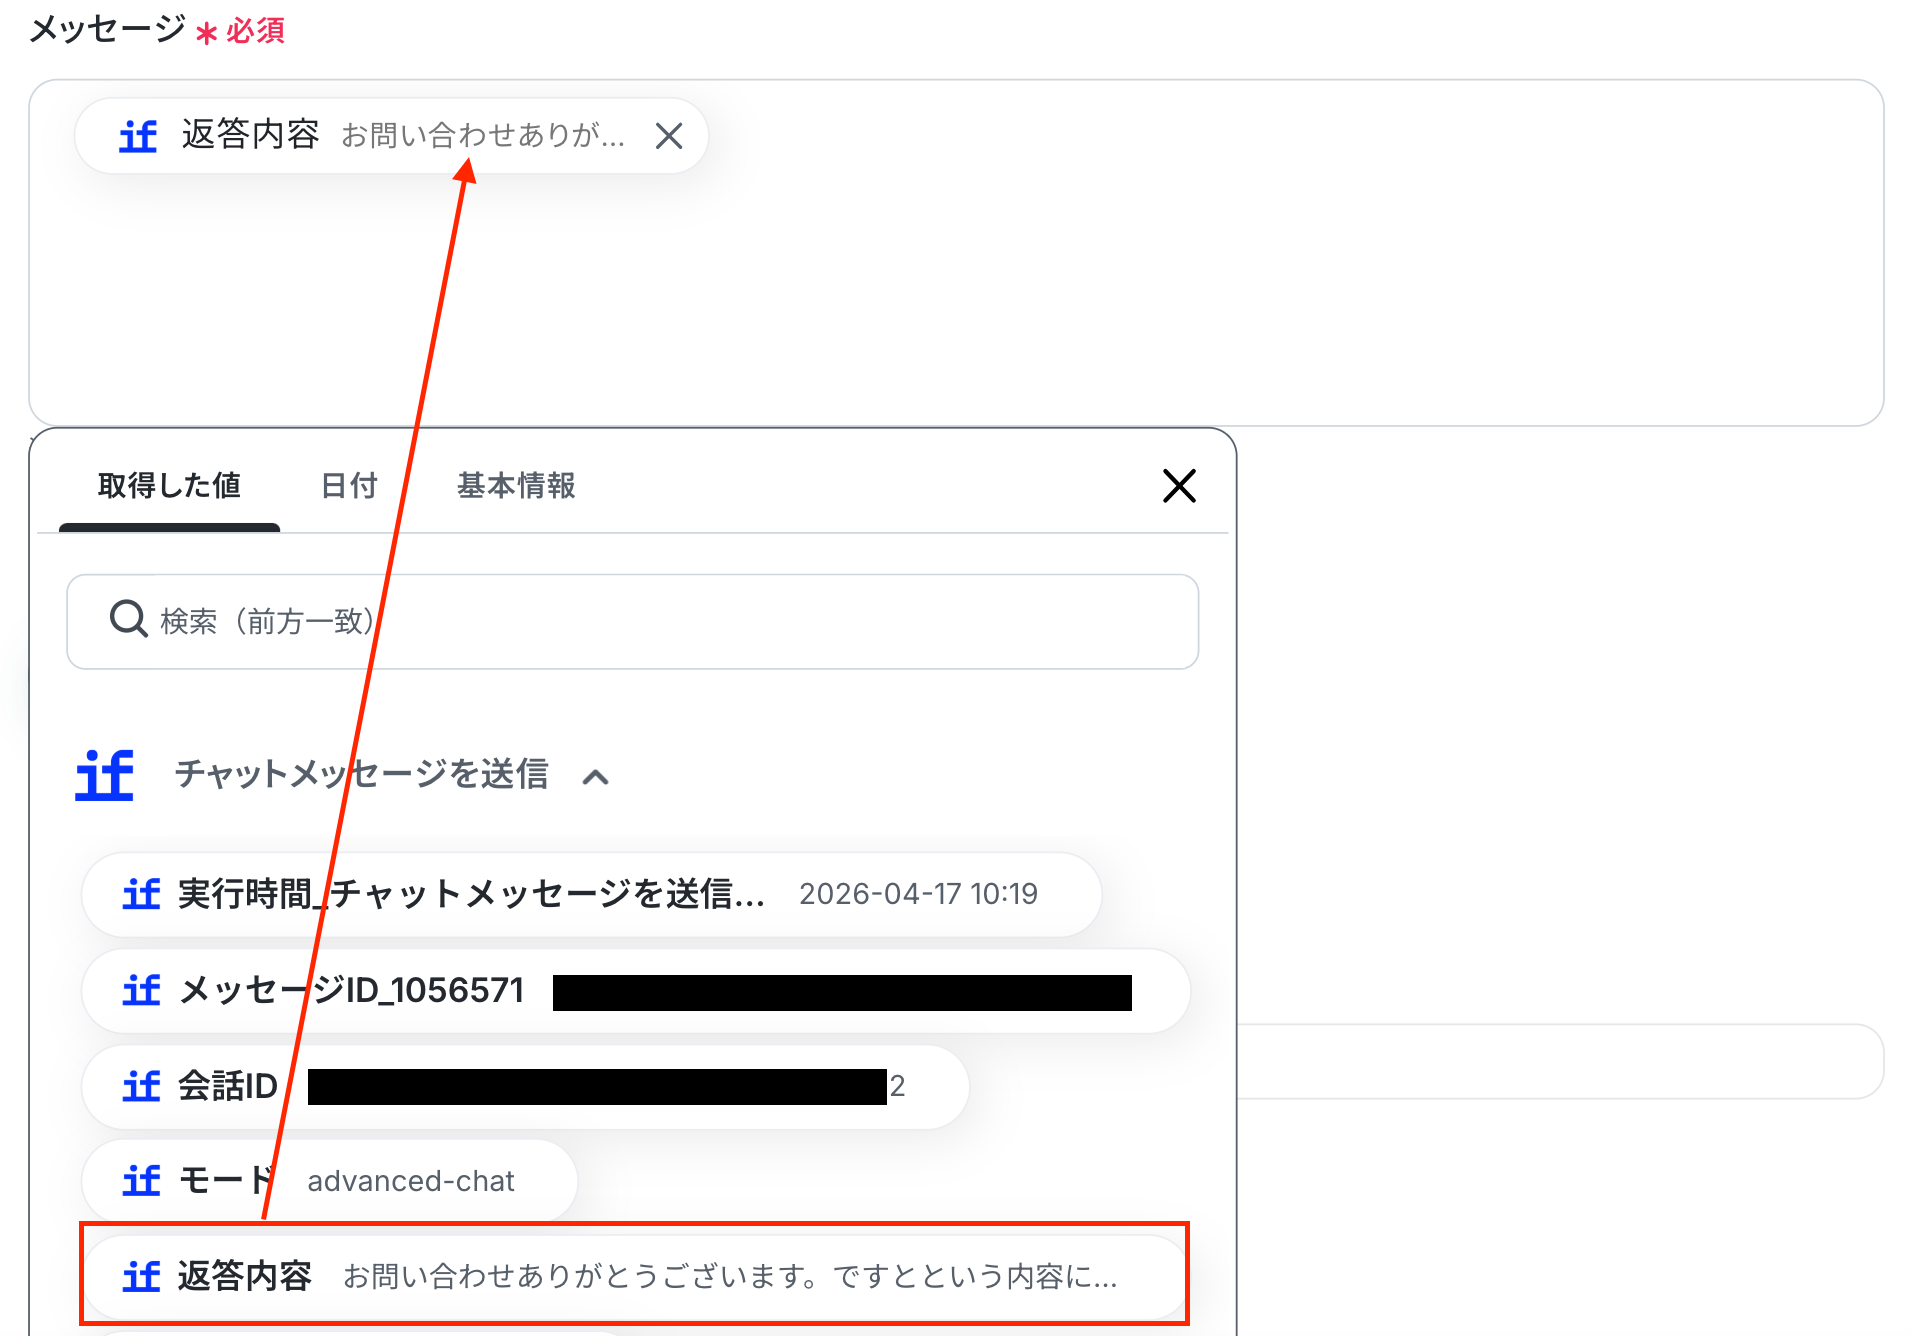Remove the 返答内容 chip from message field
This screenshot has width=1910, height=1336.
click(669, 136)
